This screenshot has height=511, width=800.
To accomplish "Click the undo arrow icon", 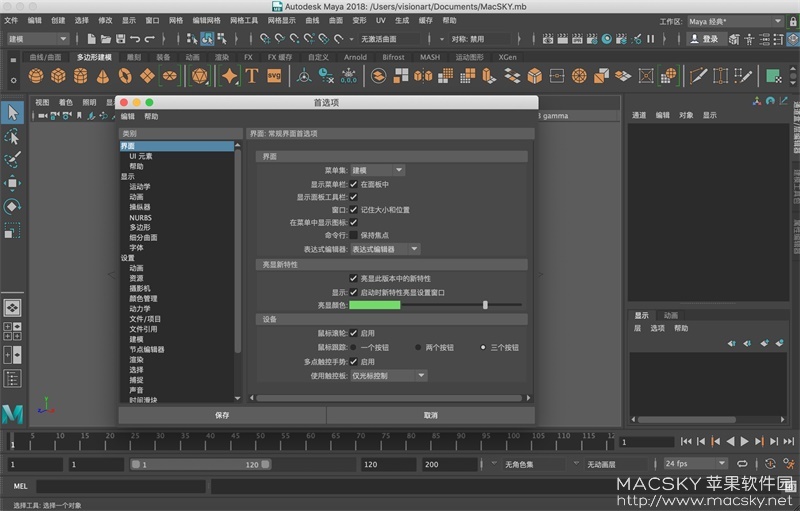I will (x=135, y=39).
